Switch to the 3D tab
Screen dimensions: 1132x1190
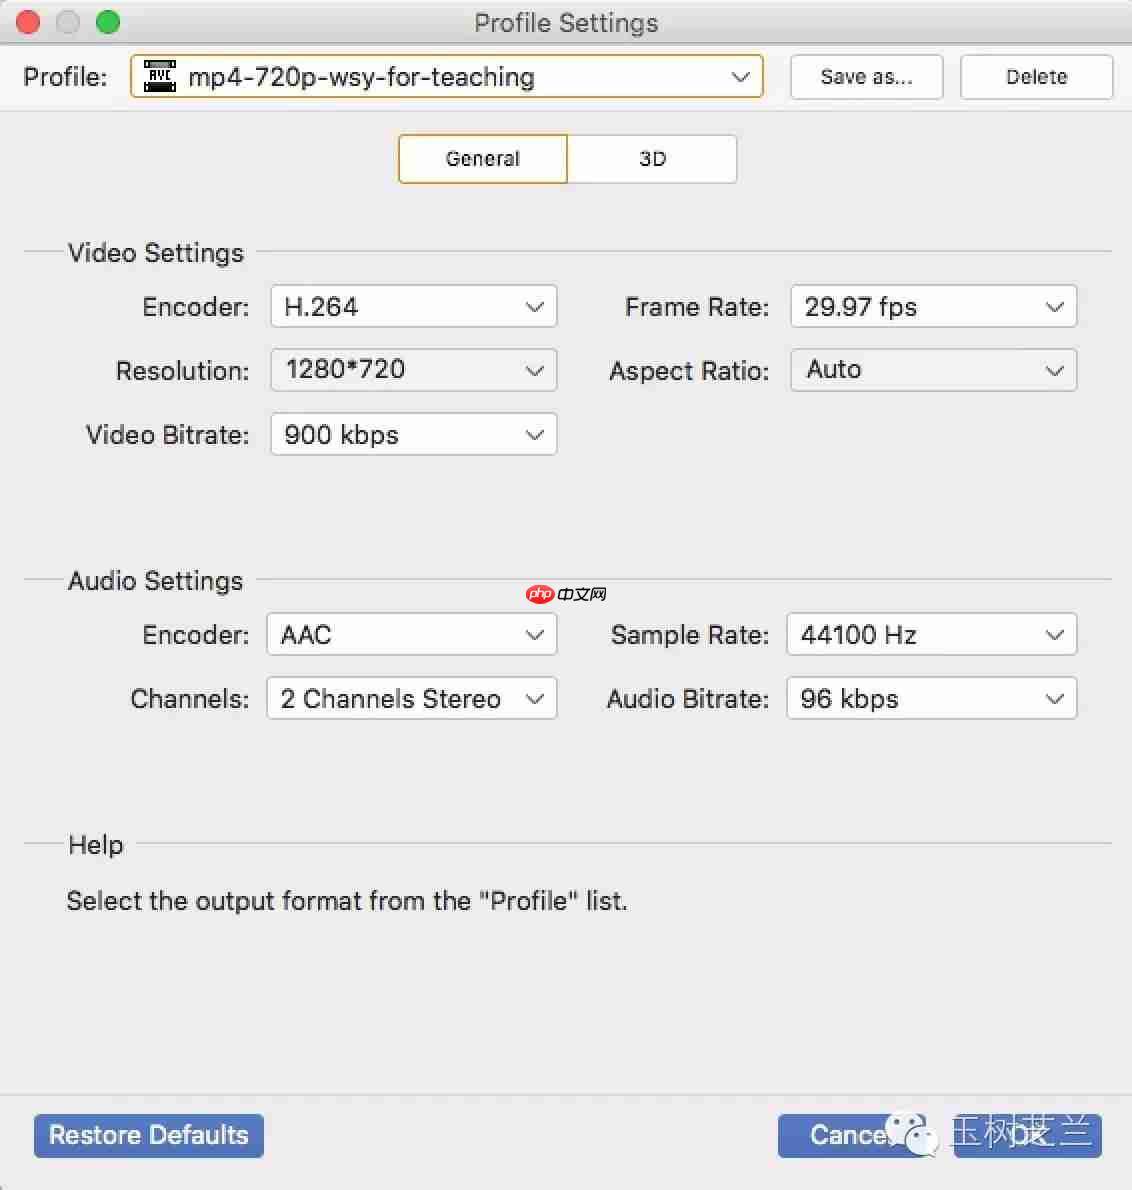coord(652,159)
